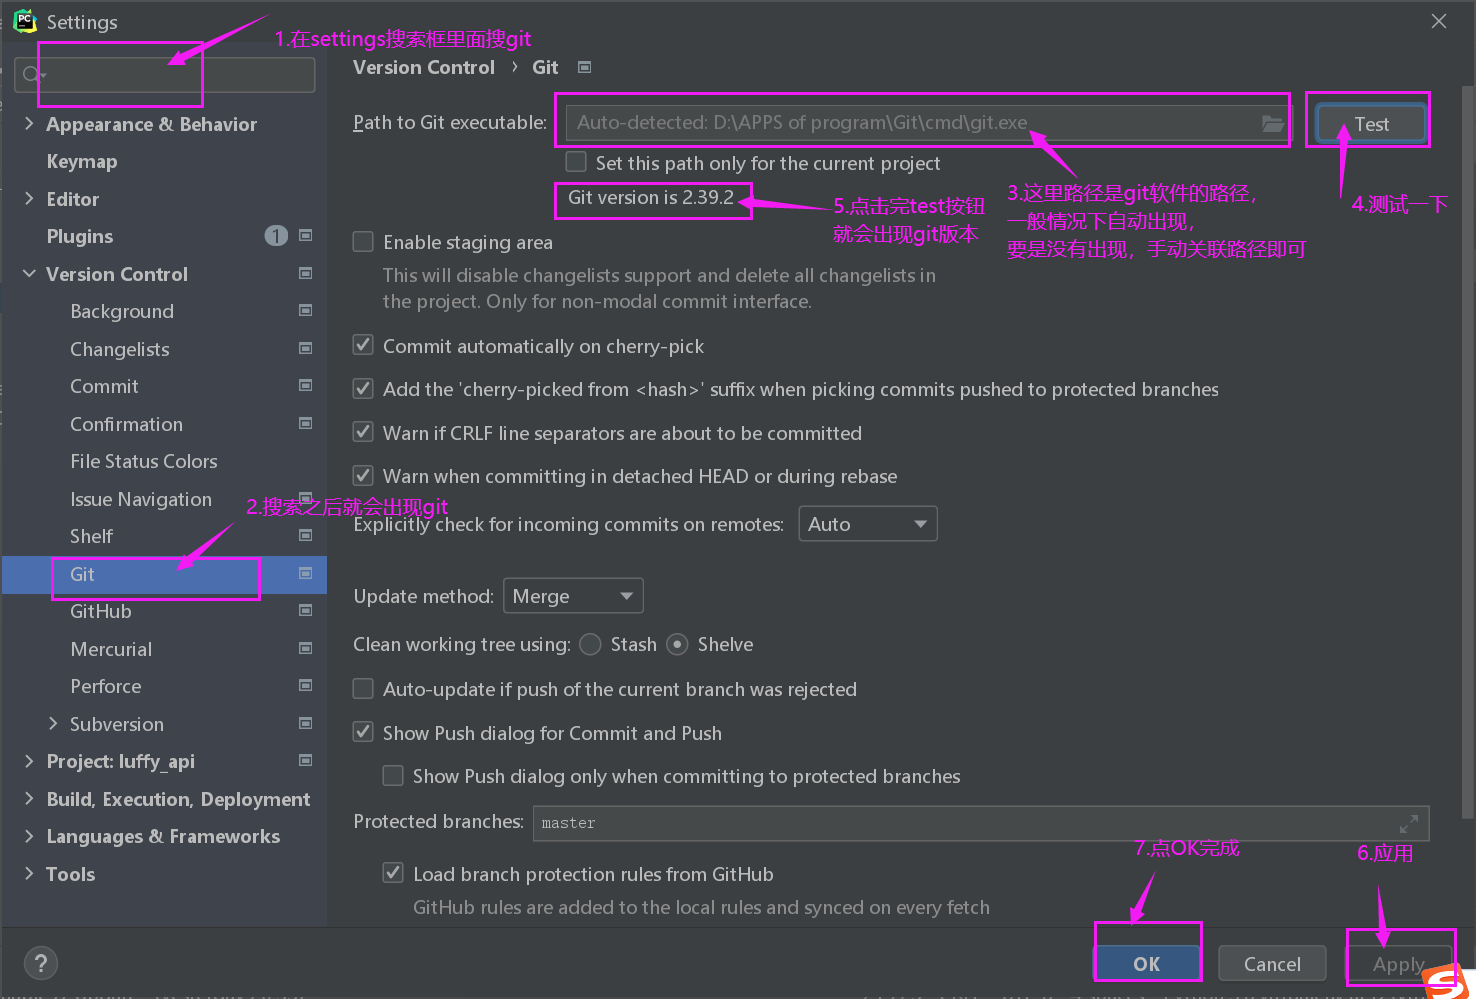
Task: Click the Test button for Git executable
Action: coord(1371,124)
